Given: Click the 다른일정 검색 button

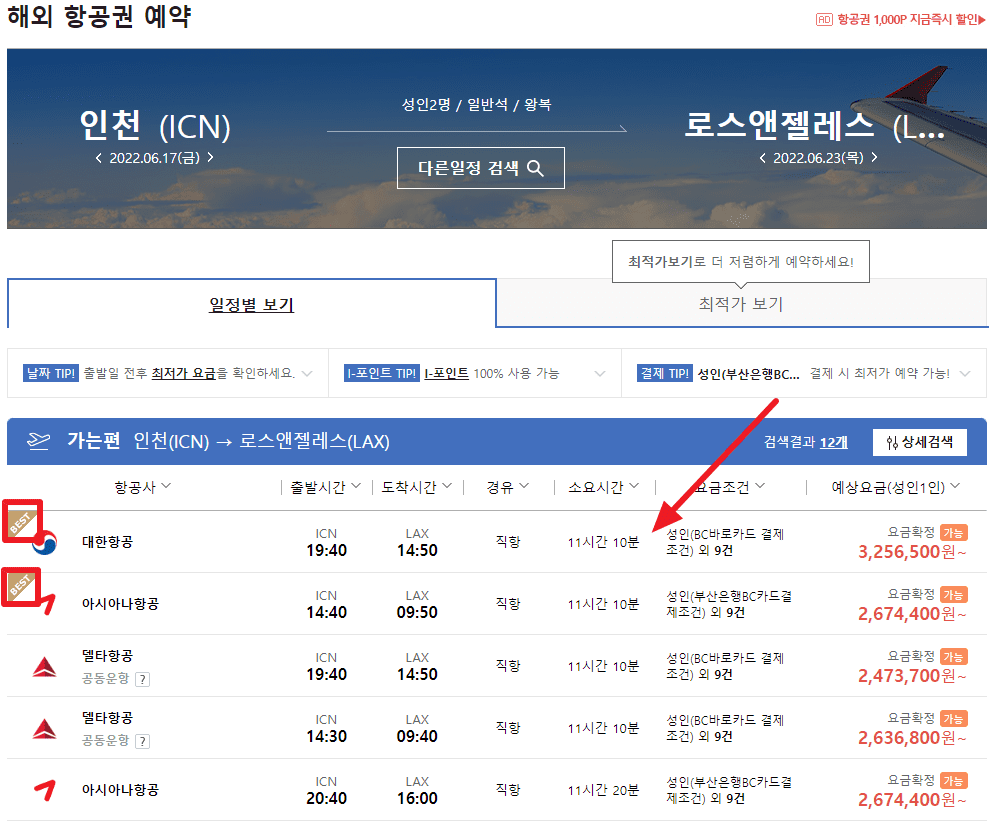Looking at the screenshot, I should point(481,168).
